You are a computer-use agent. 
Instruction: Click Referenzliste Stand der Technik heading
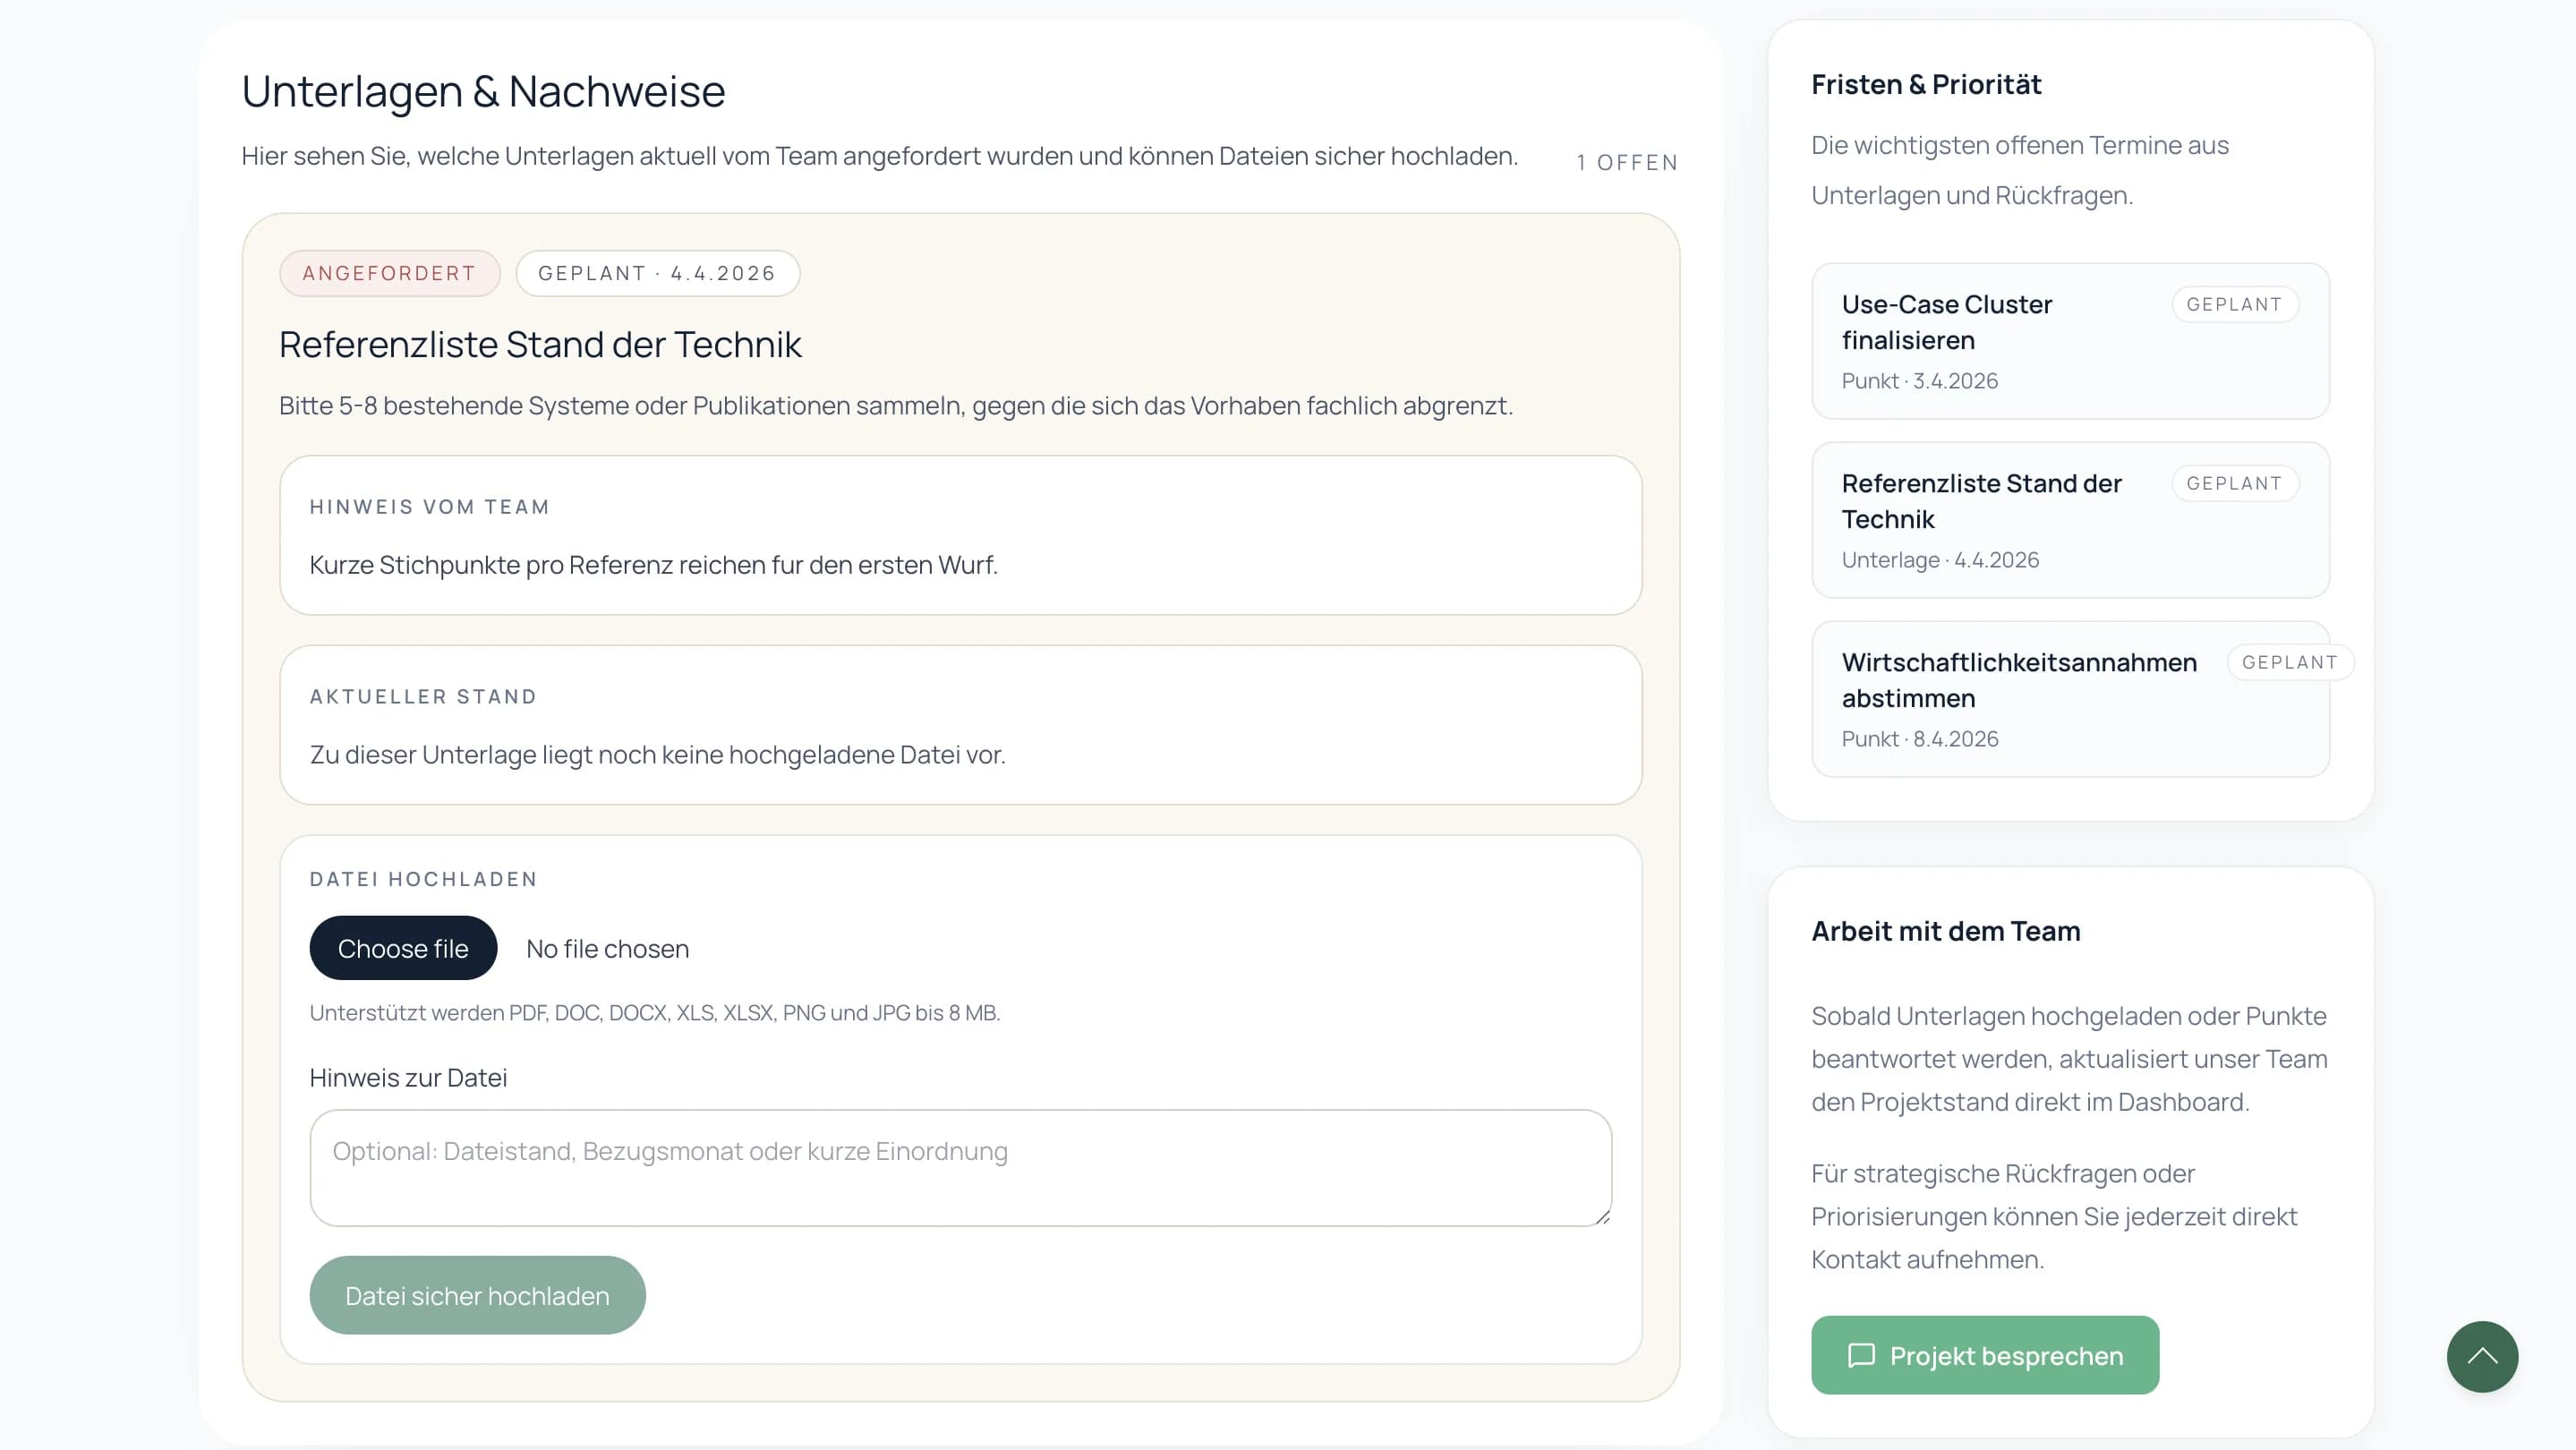[540, 344]
